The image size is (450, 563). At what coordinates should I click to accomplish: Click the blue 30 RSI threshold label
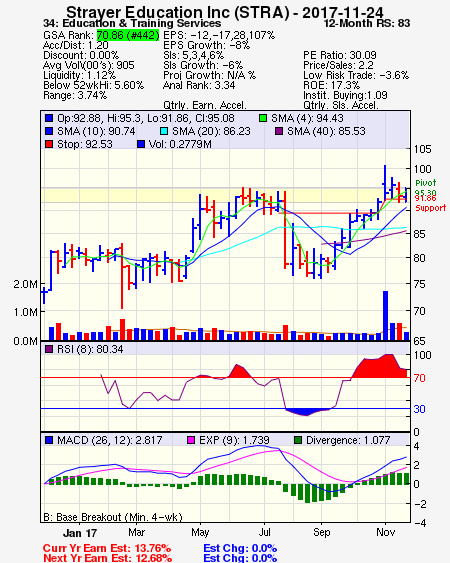click(x=419, y=409)
